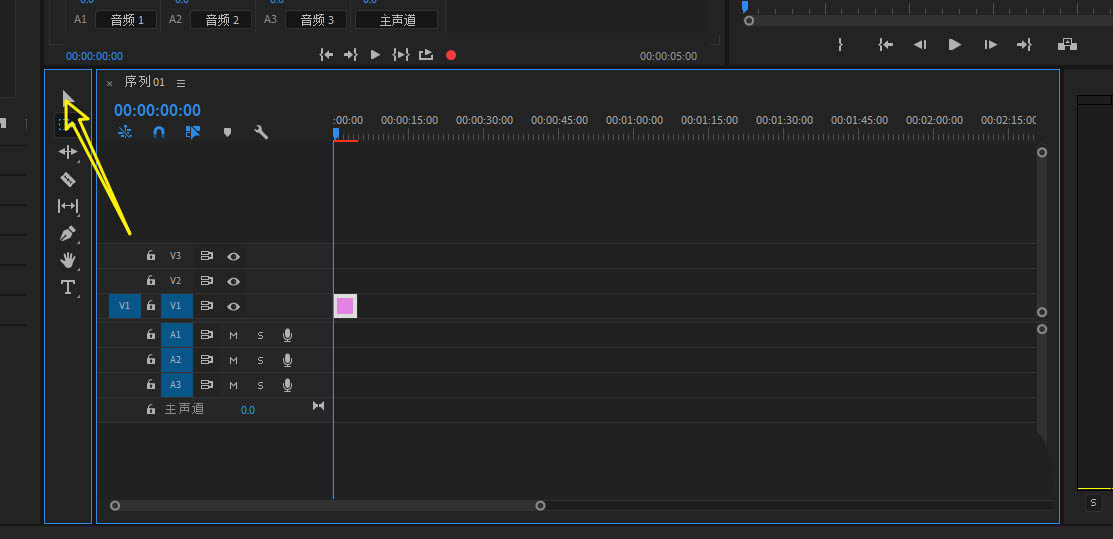This screenshot has height=539, width=1113.
Task: Toggle lock on audio track A3
Action: point(150,384)
